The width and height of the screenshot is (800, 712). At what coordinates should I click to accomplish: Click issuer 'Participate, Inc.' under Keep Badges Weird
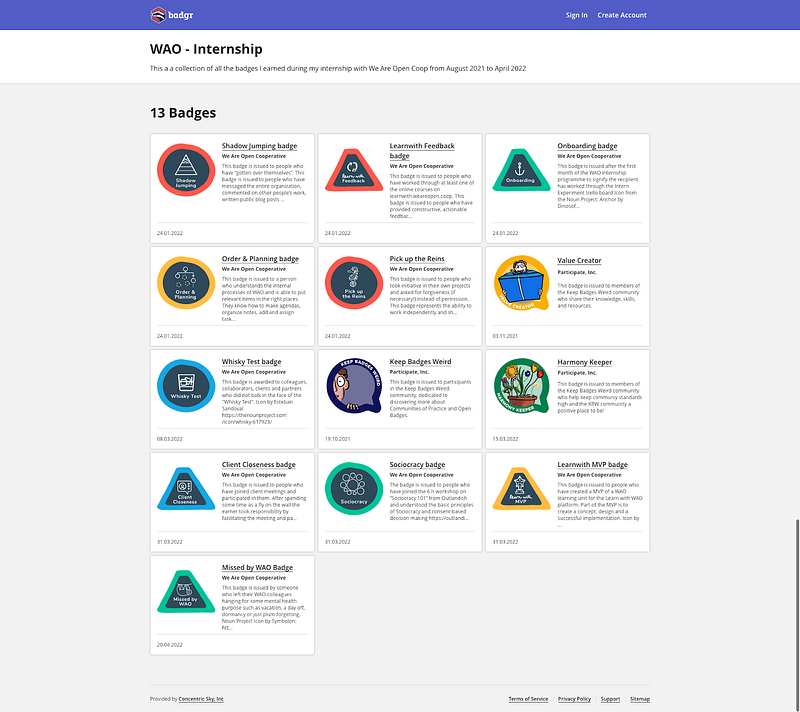point(409,372)
